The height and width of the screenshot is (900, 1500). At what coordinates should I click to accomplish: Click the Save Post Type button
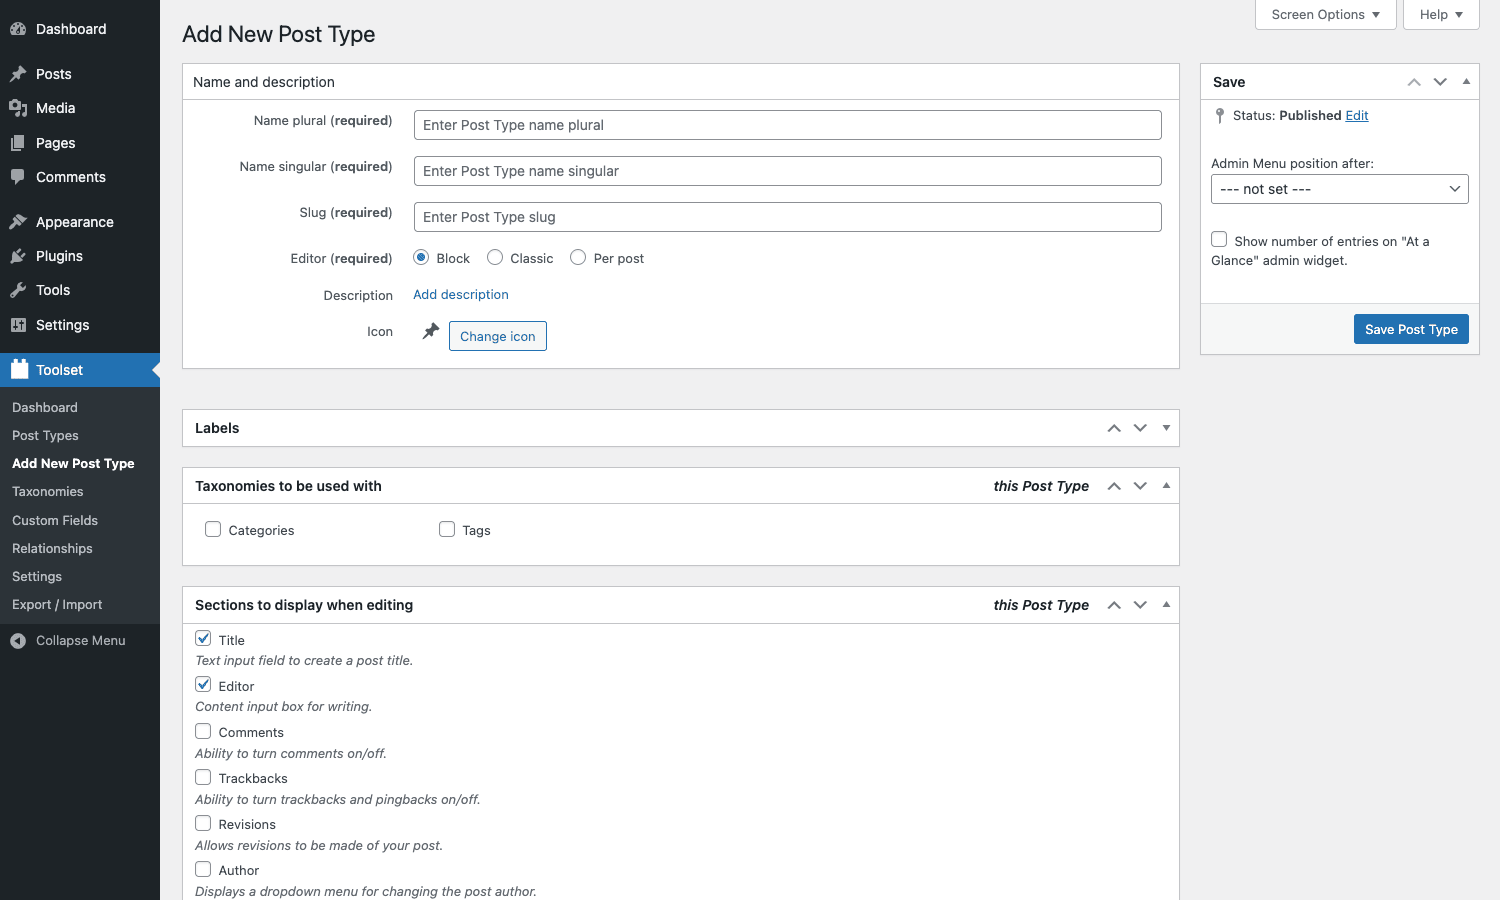[1411, 329]
